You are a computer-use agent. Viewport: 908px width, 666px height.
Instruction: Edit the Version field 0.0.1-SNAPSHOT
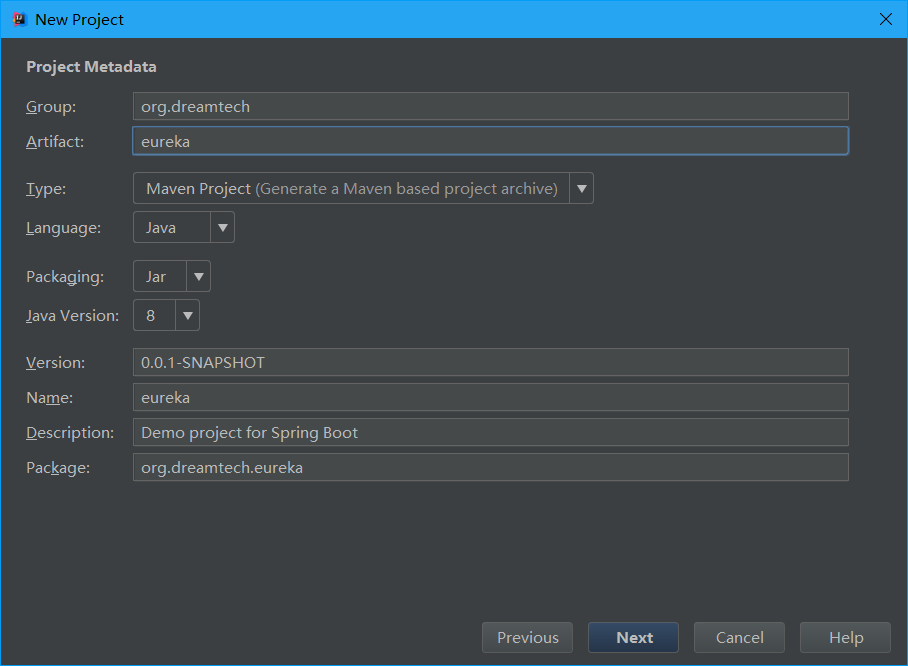click(x=490, y=362)
